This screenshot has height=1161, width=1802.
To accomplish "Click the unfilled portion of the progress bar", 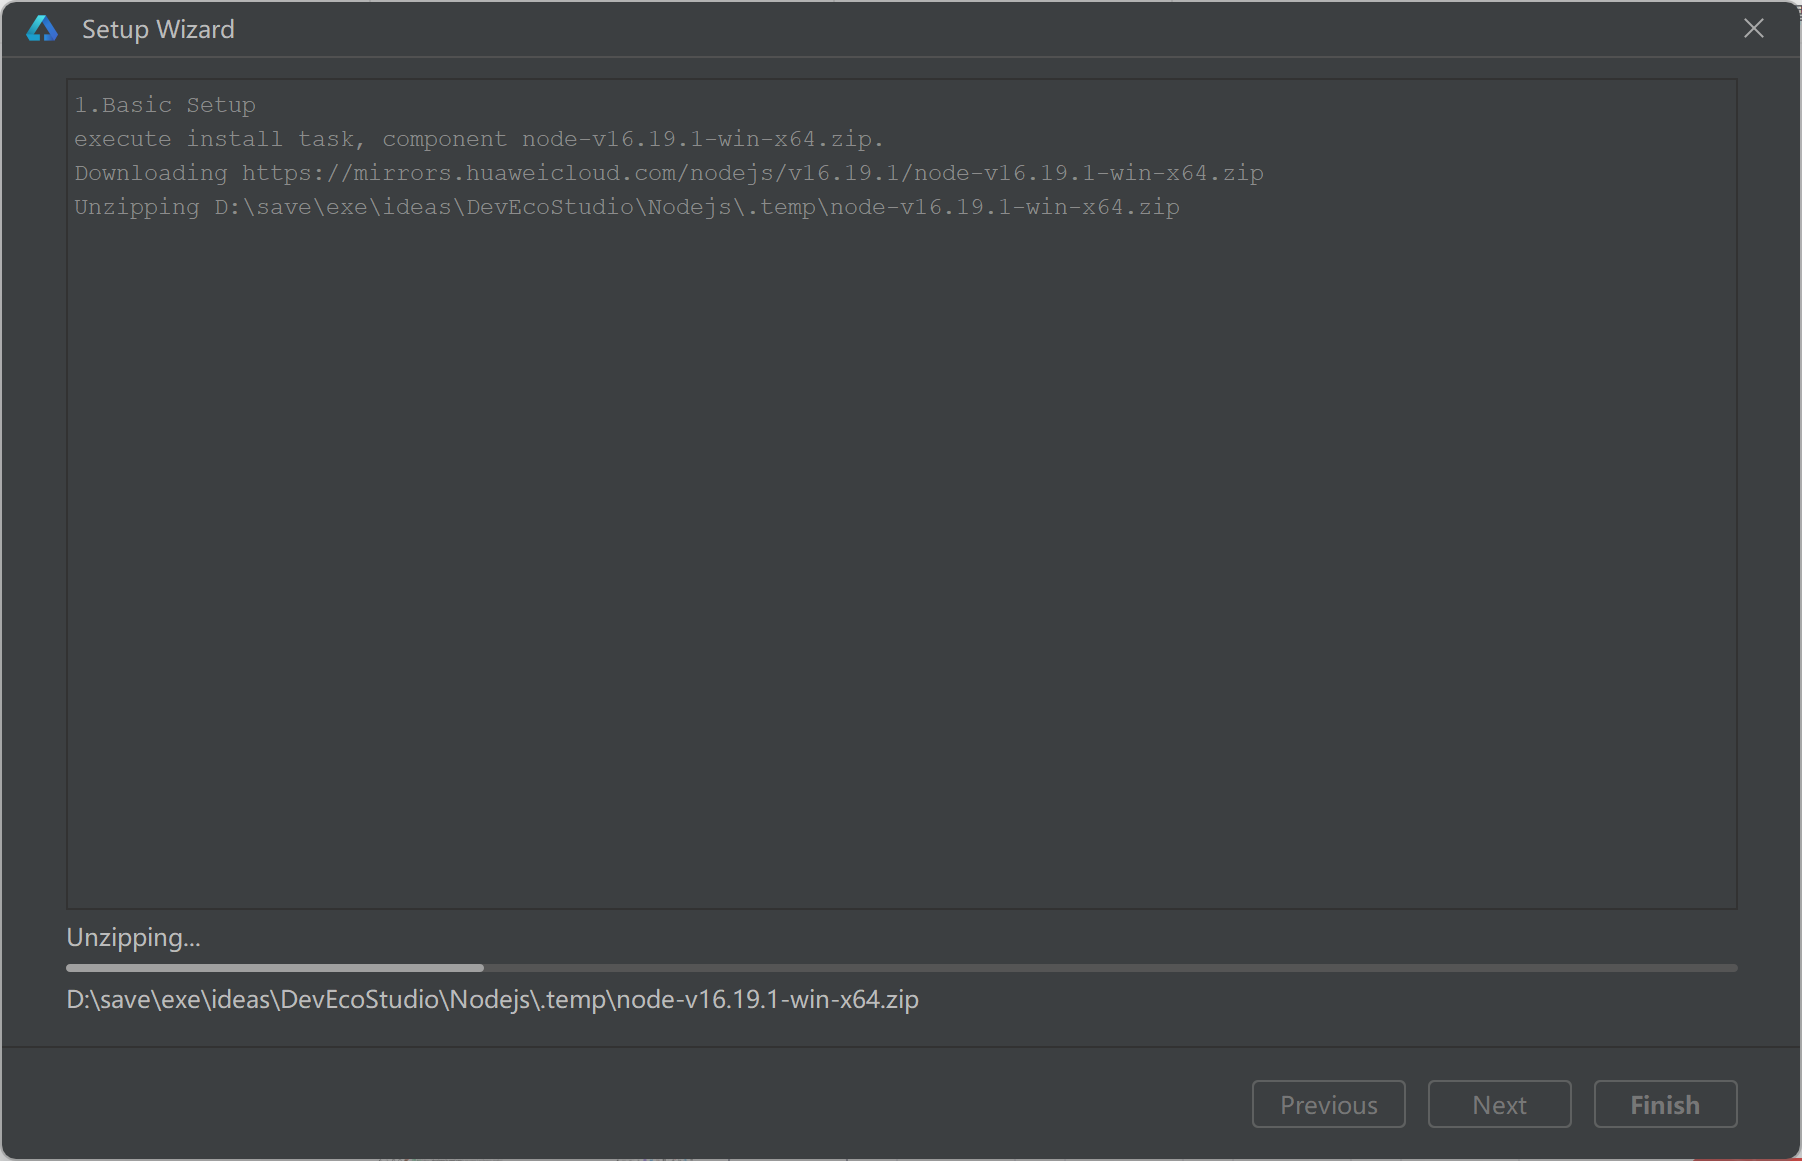I will (x=1110, y=968).
